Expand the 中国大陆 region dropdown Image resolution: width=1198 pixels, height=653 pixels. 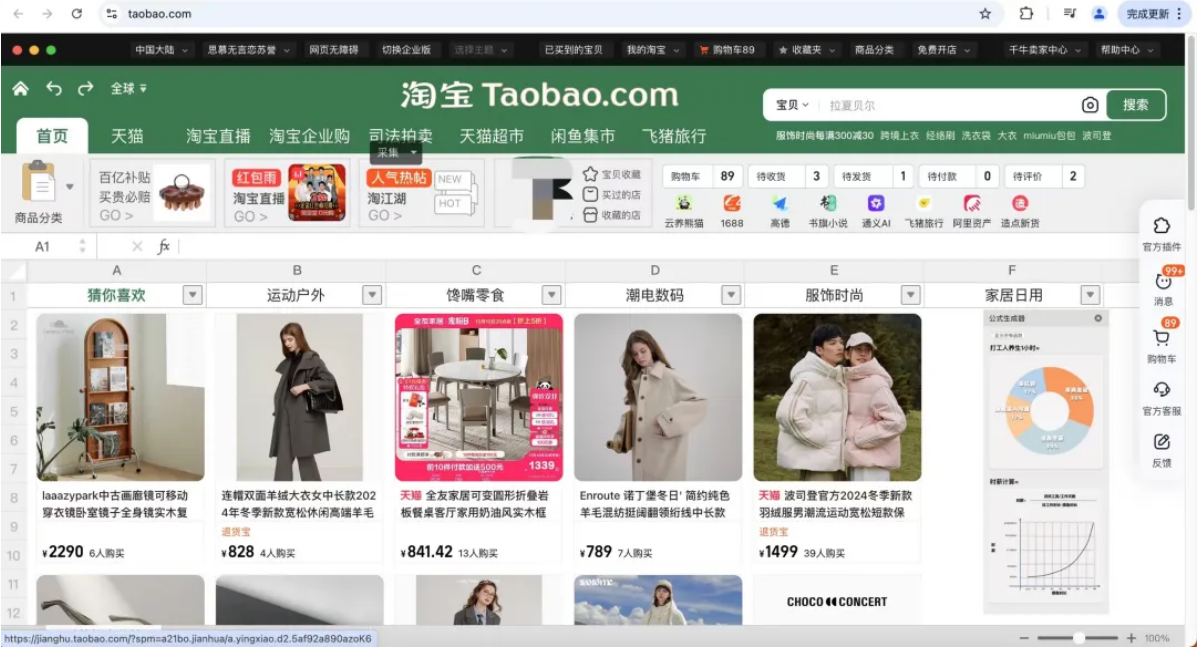(161, 50)
